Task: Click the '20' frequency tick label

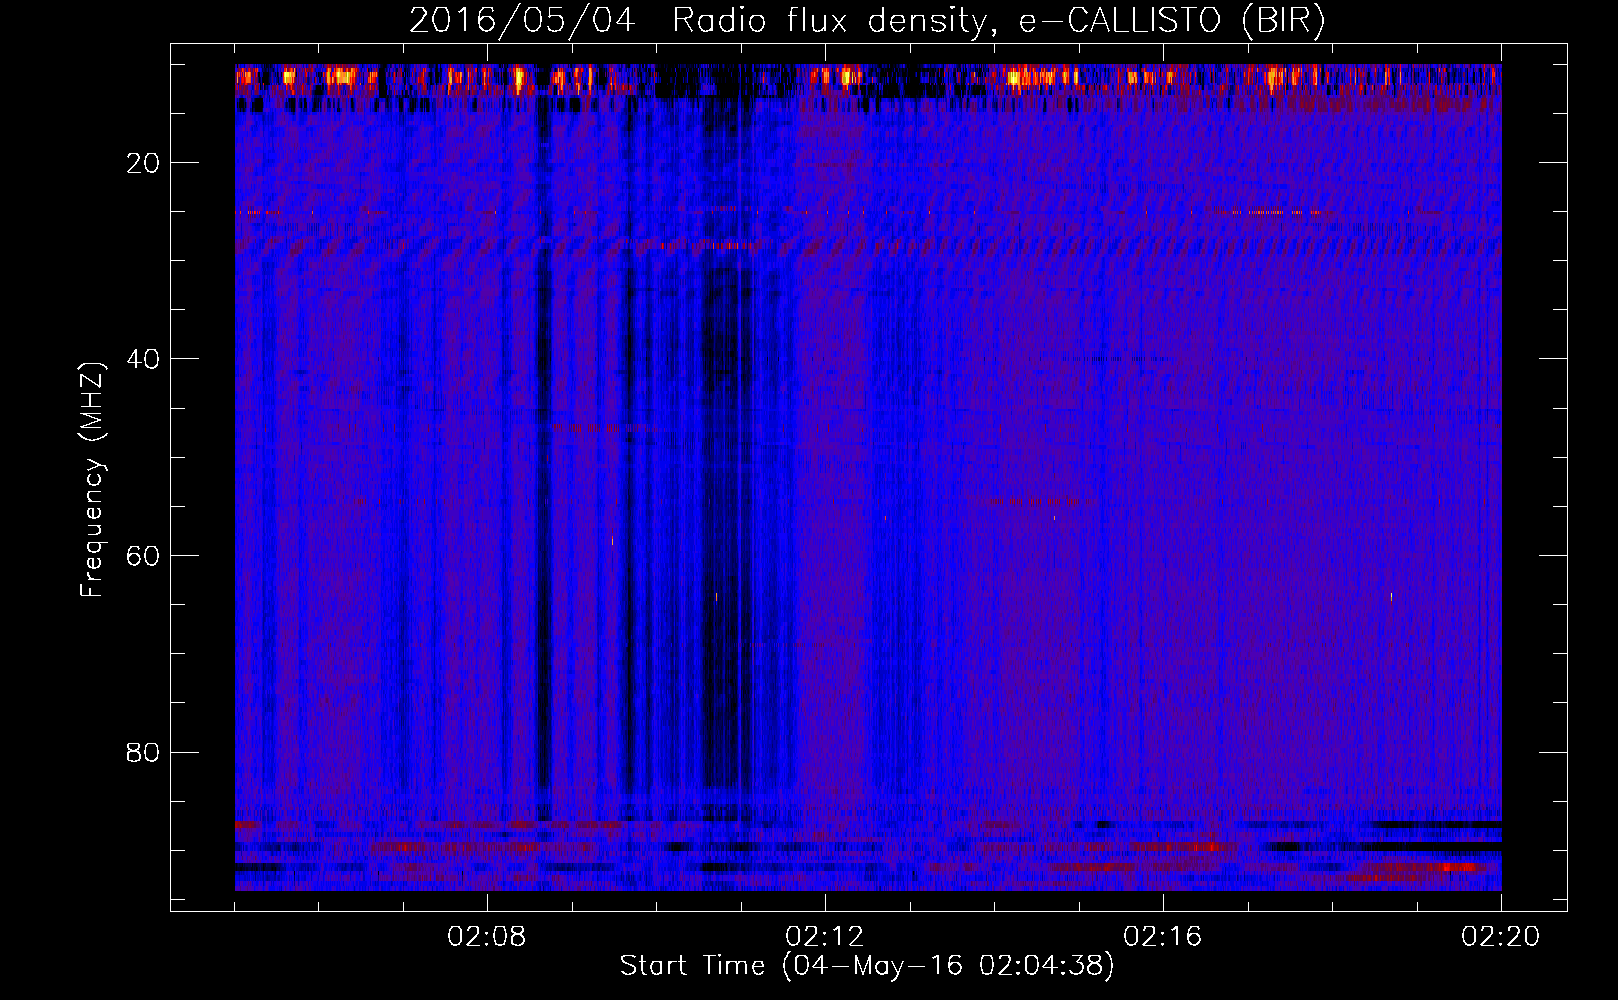Action: [144, 163]
